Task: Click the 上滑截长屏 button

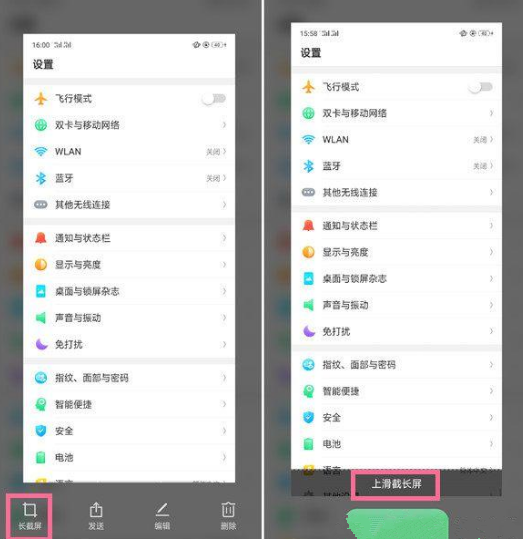Action: tap(396, 484)
